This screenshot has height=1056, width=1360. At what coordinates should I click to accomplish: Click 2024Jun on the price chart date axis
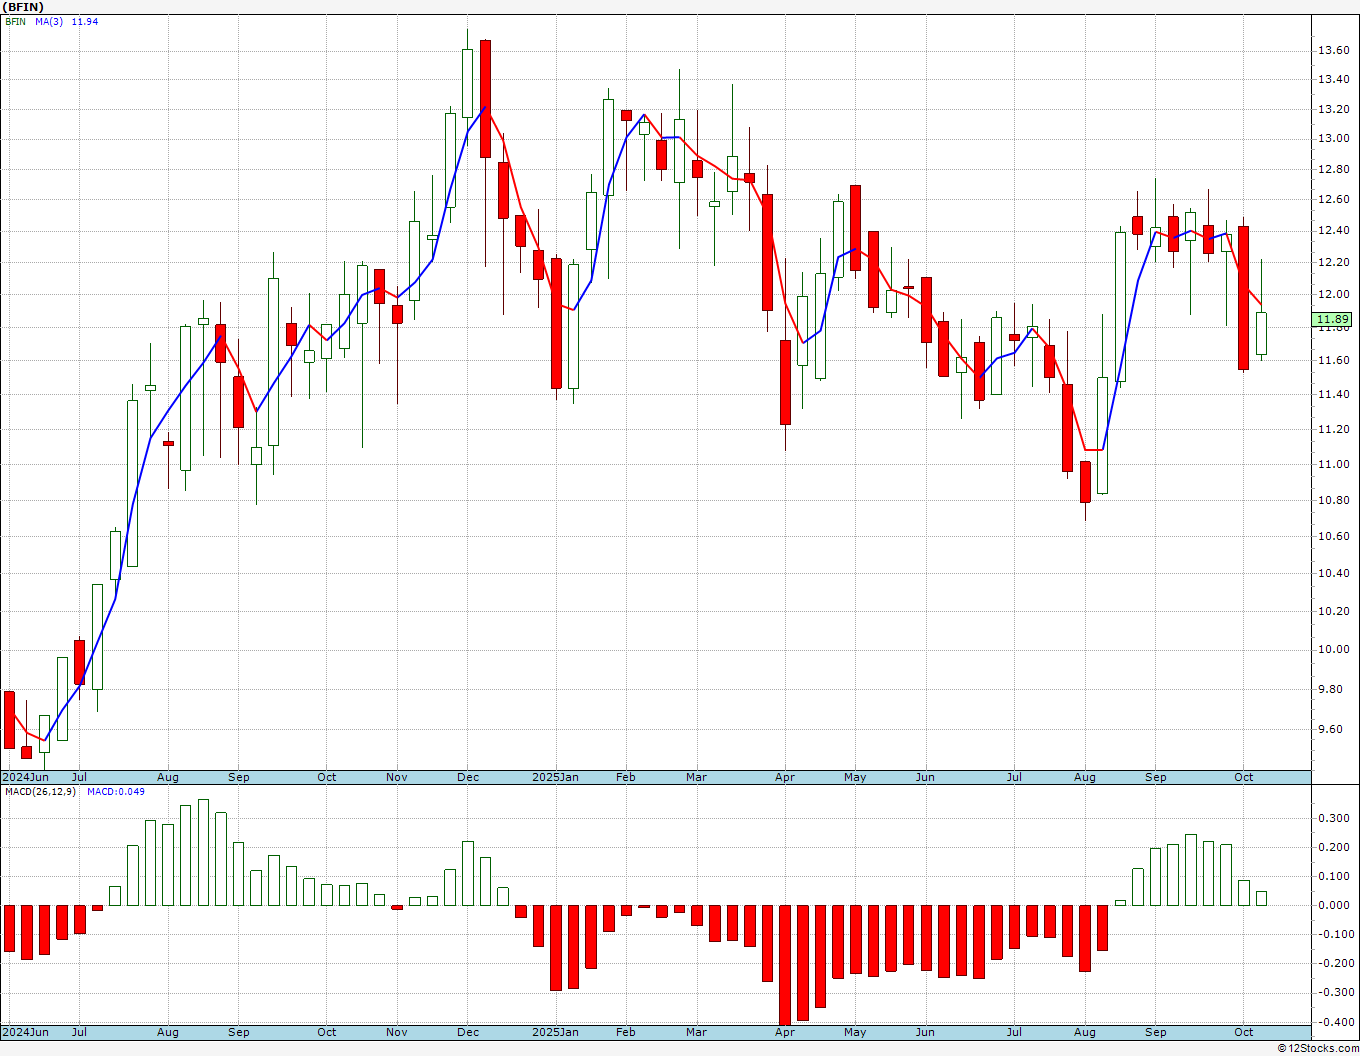click(25, 777)
